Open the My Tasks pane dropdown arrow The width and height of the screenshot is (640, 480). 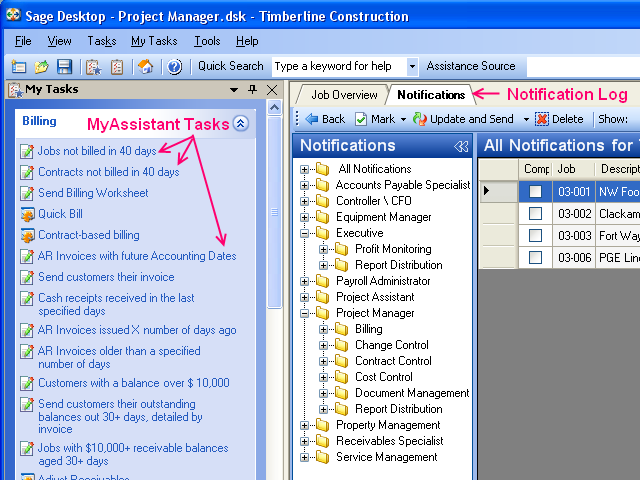click(x=234, y=90)
